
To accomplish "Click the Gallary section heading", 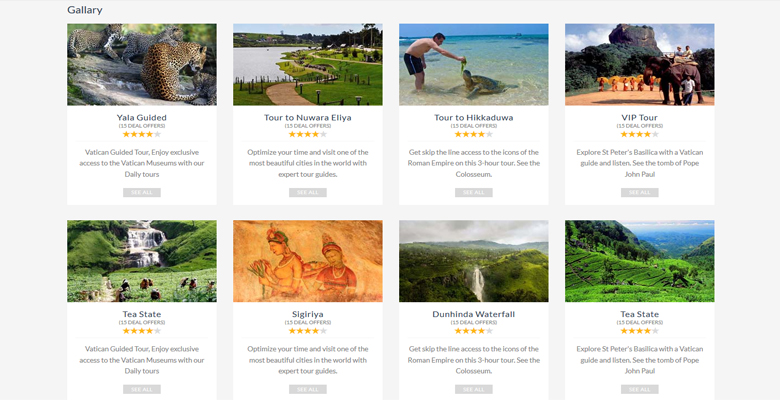I will (x=85, y=10).
